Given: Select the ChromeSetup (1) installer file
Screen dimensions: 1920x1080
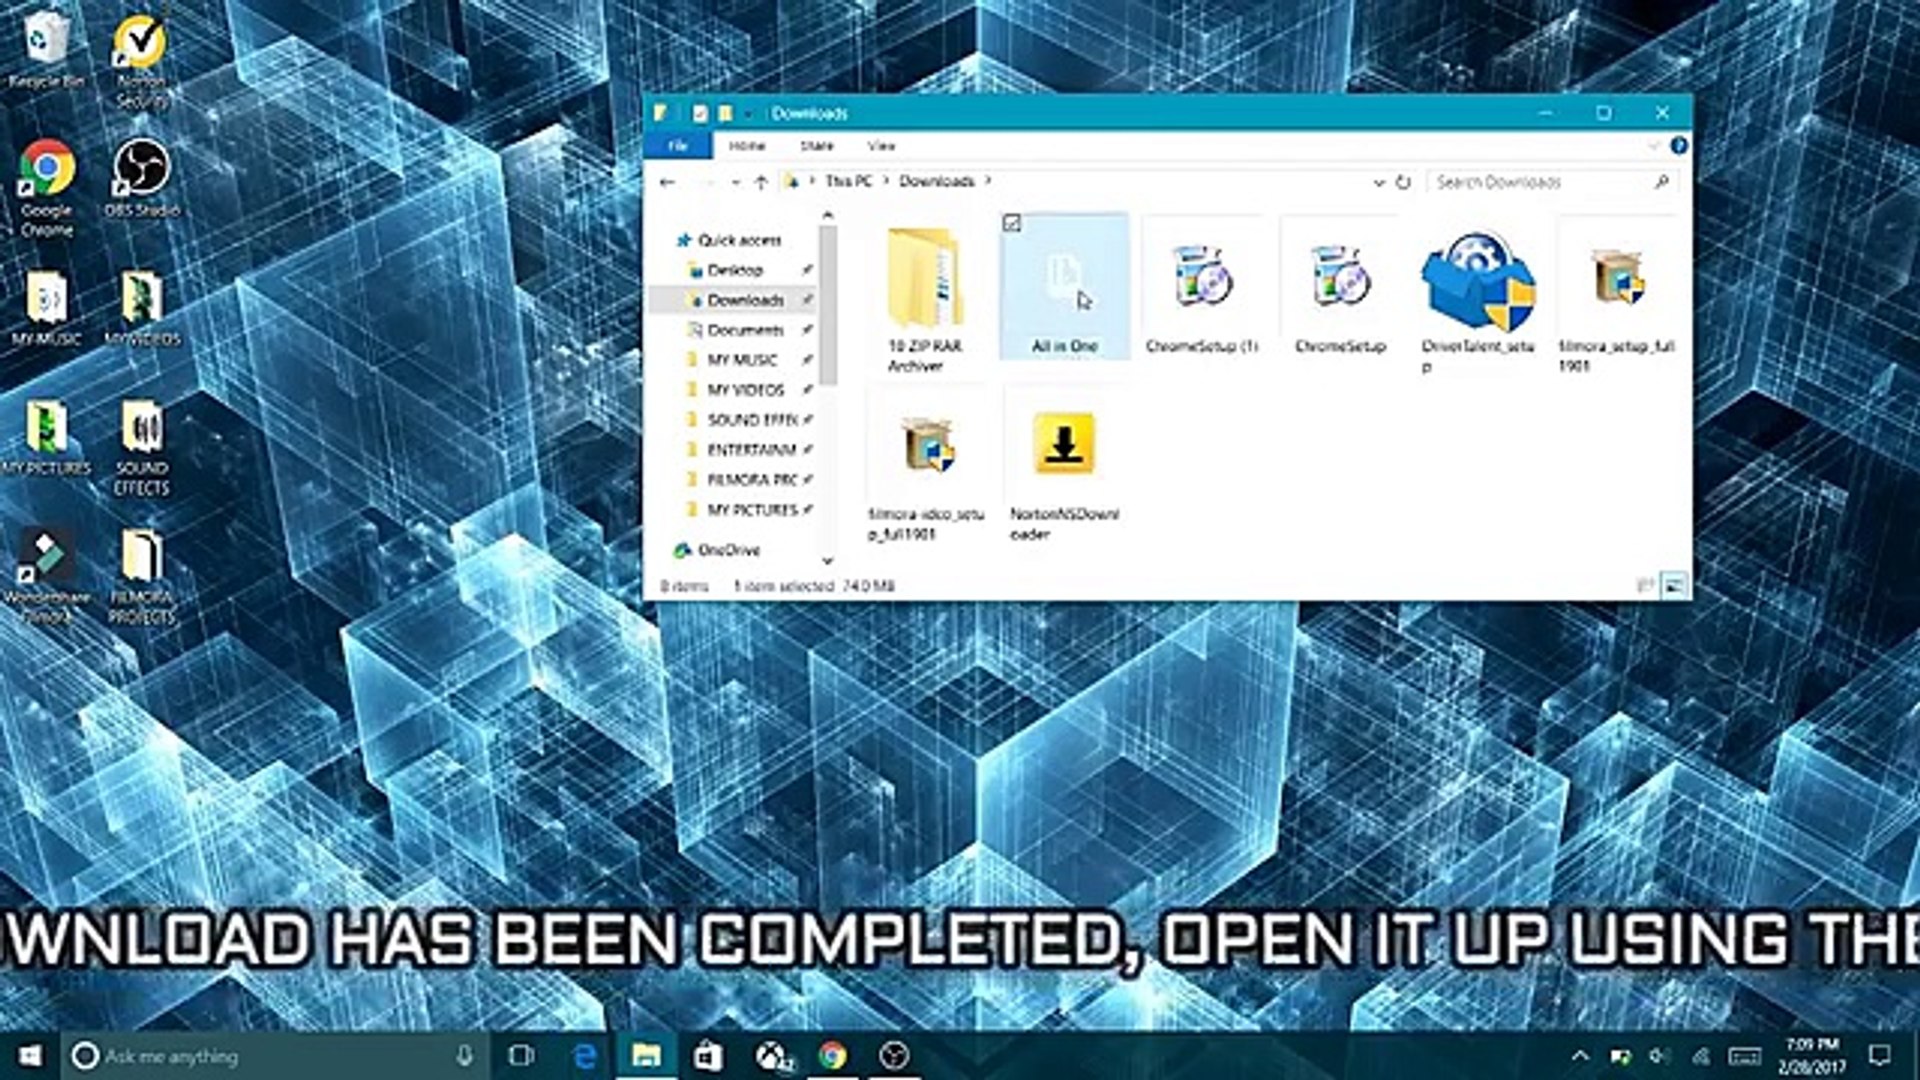Looking at the screenshot, I should pyautogui.click(x=1201, y=276).
